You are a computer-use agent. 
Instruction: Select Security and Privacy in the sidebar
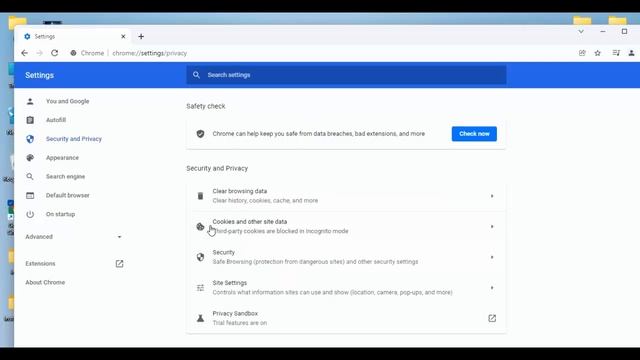click(x=74, y=139)
